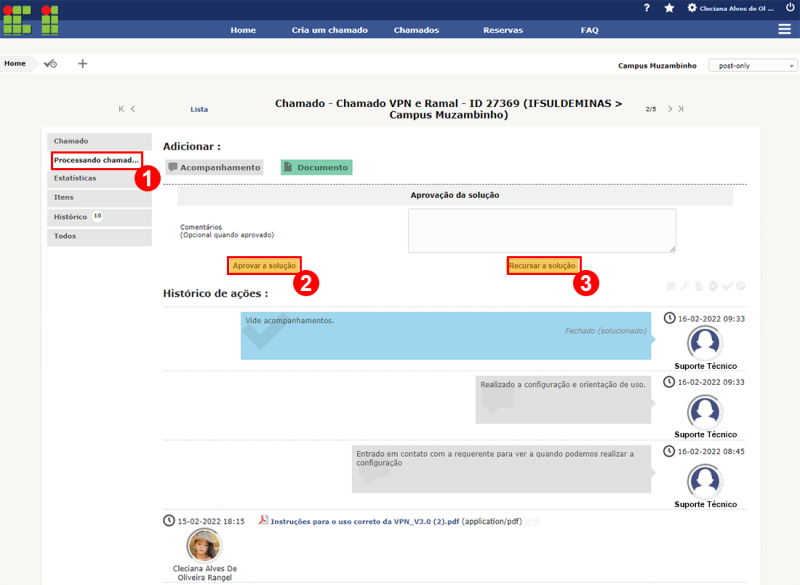Click the institution logo at top left
The height and width of the screenshot is (585, 800).
pyautogui.click(x=31, y=19)
